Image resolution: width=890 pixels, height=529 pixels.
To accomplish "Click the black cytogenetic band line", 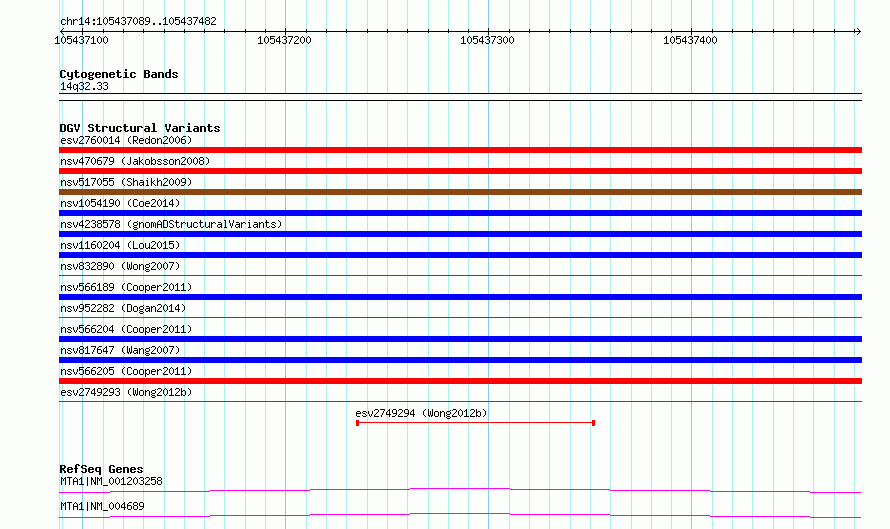I will point(460,97).
